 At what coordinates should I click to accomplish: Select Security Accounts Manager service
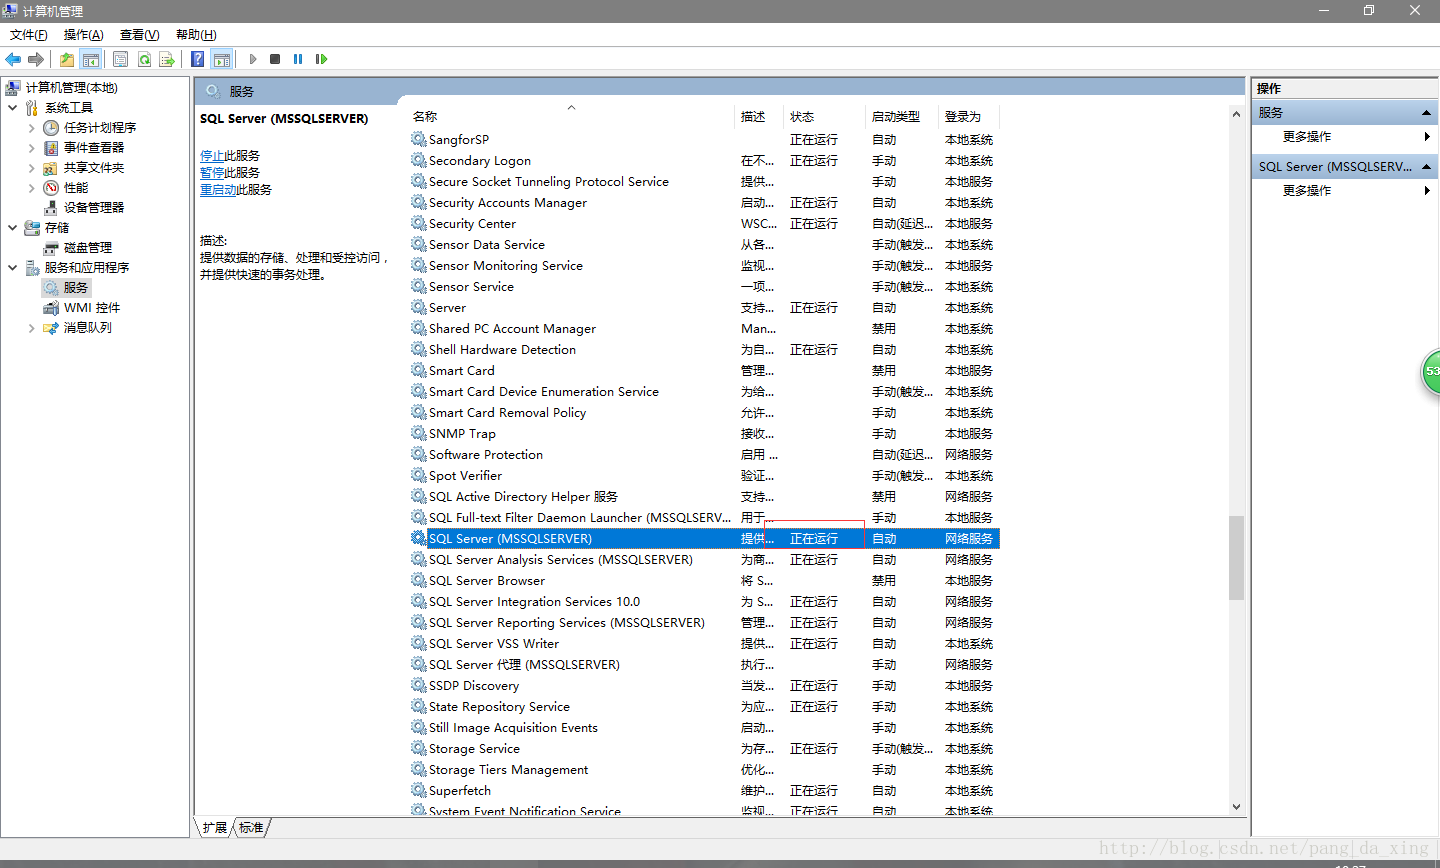704,203
